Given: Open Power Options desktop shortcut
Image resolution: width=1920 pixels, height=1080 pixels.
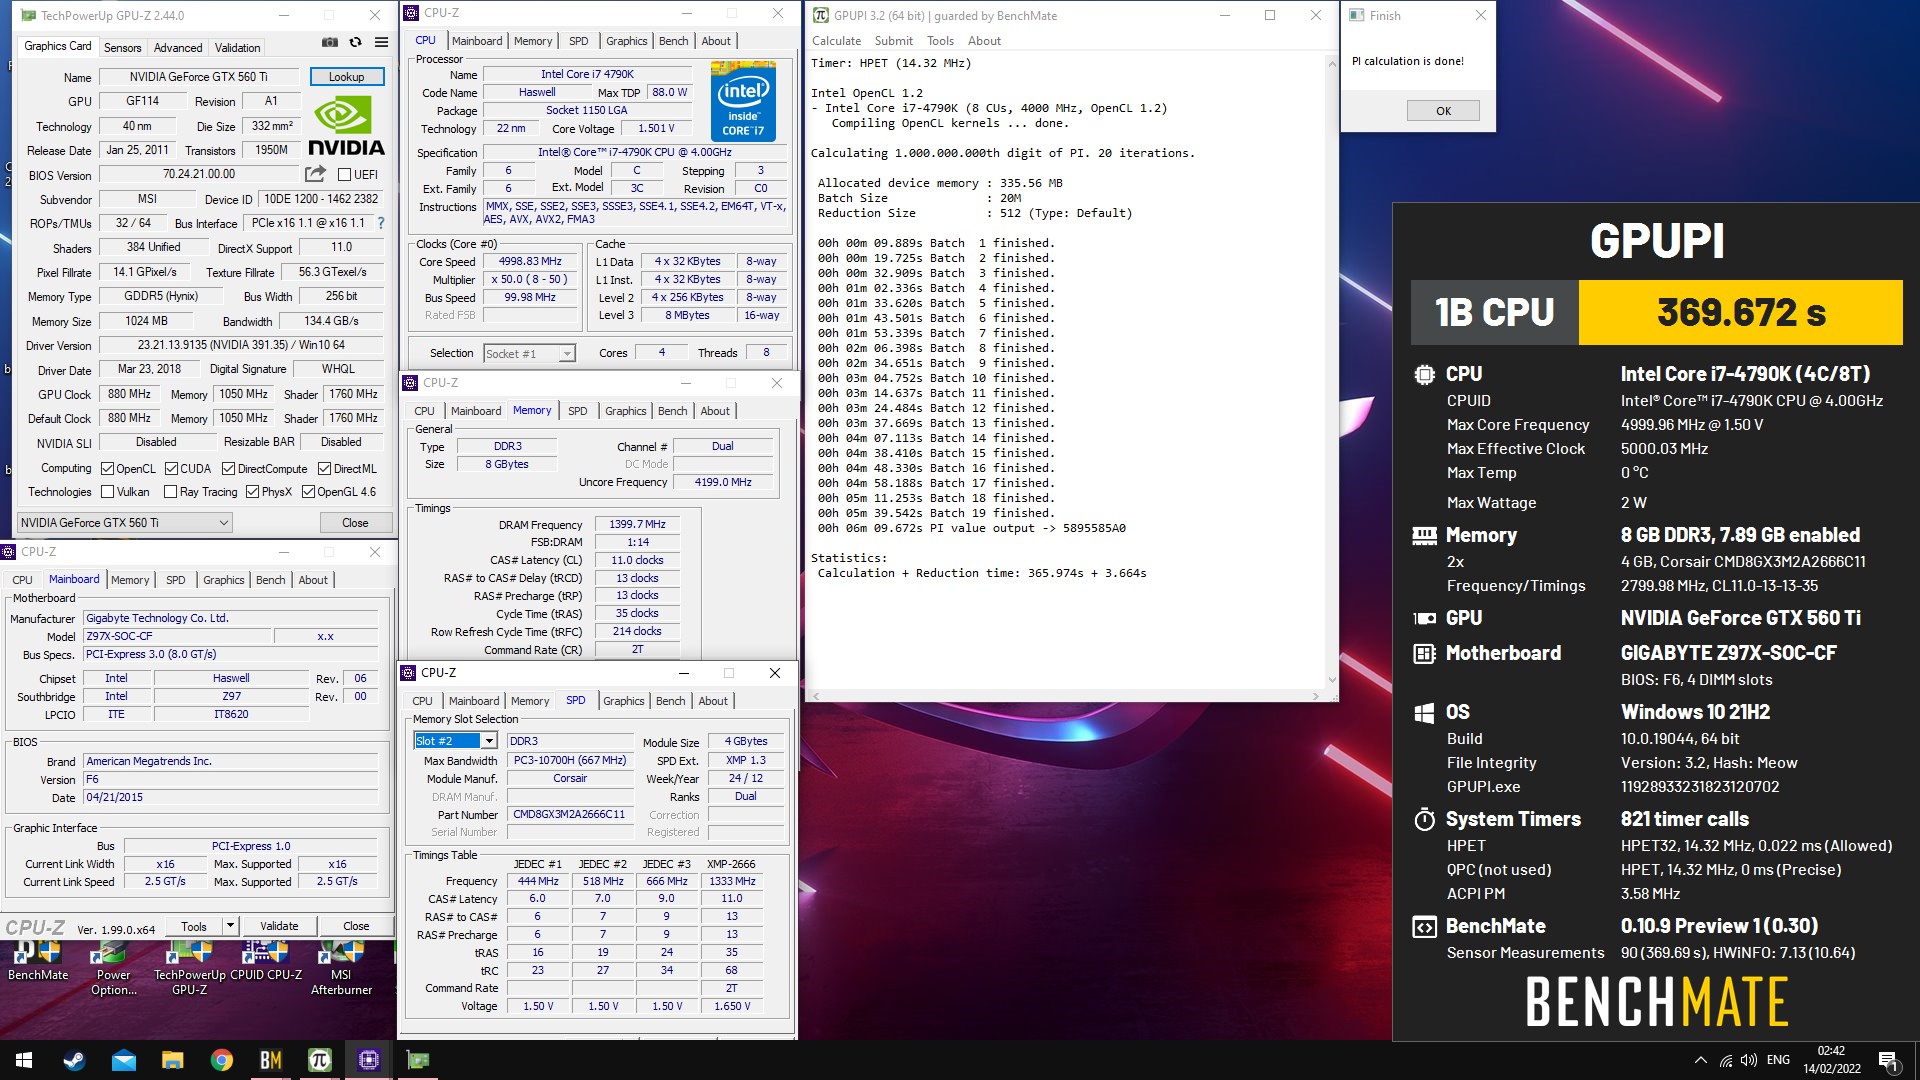Looking at the screenshot, I should pyautogui.click(x=113, y=968).
